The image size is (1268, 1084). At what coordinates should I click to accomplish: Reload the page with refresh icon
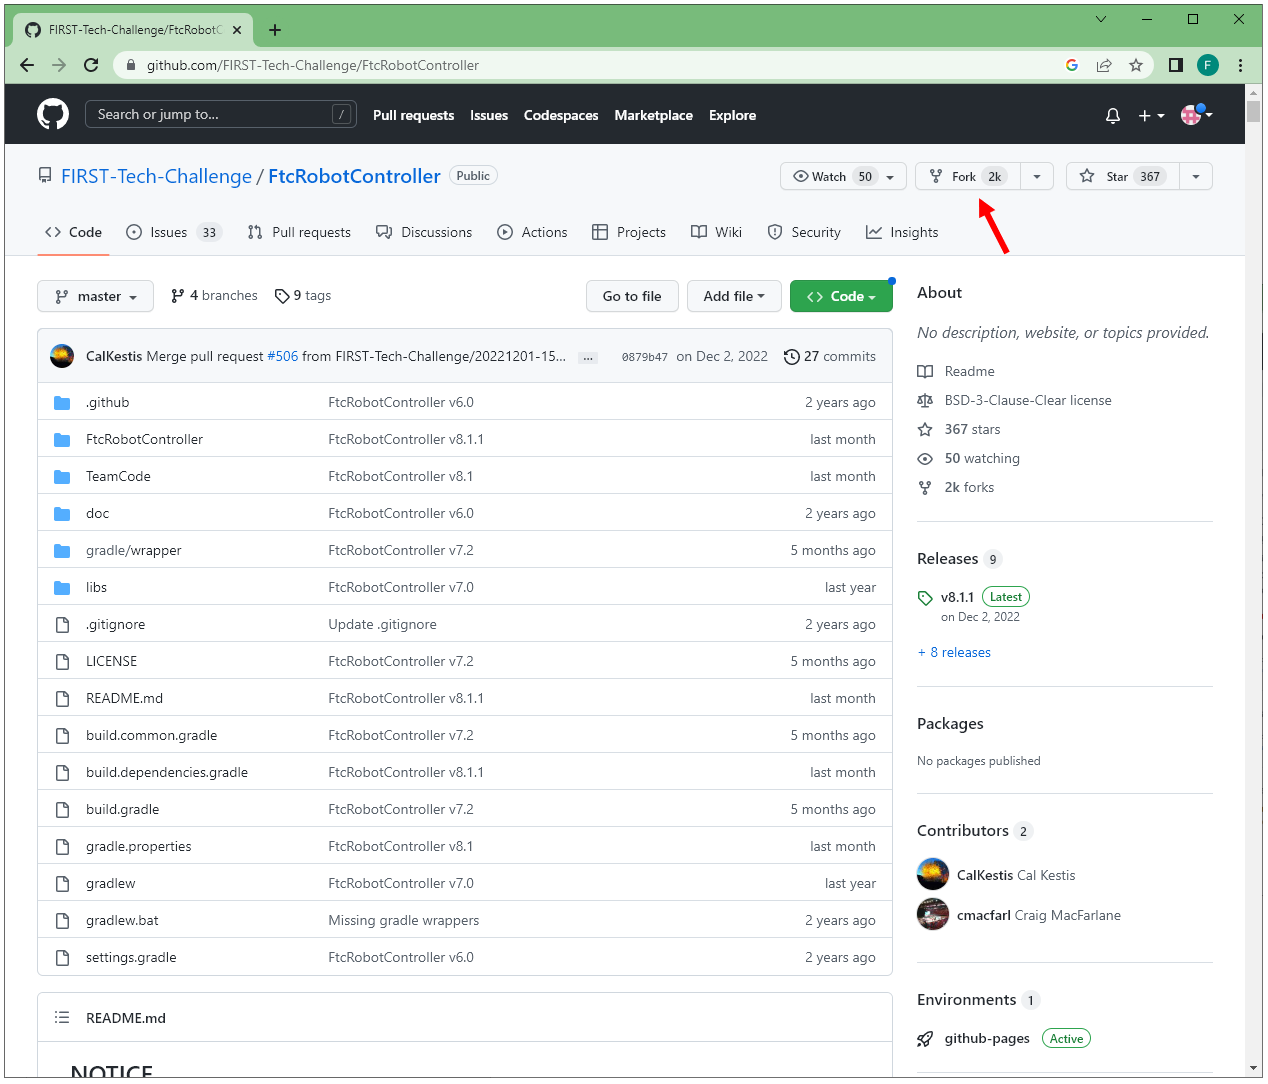coord(91,65)
